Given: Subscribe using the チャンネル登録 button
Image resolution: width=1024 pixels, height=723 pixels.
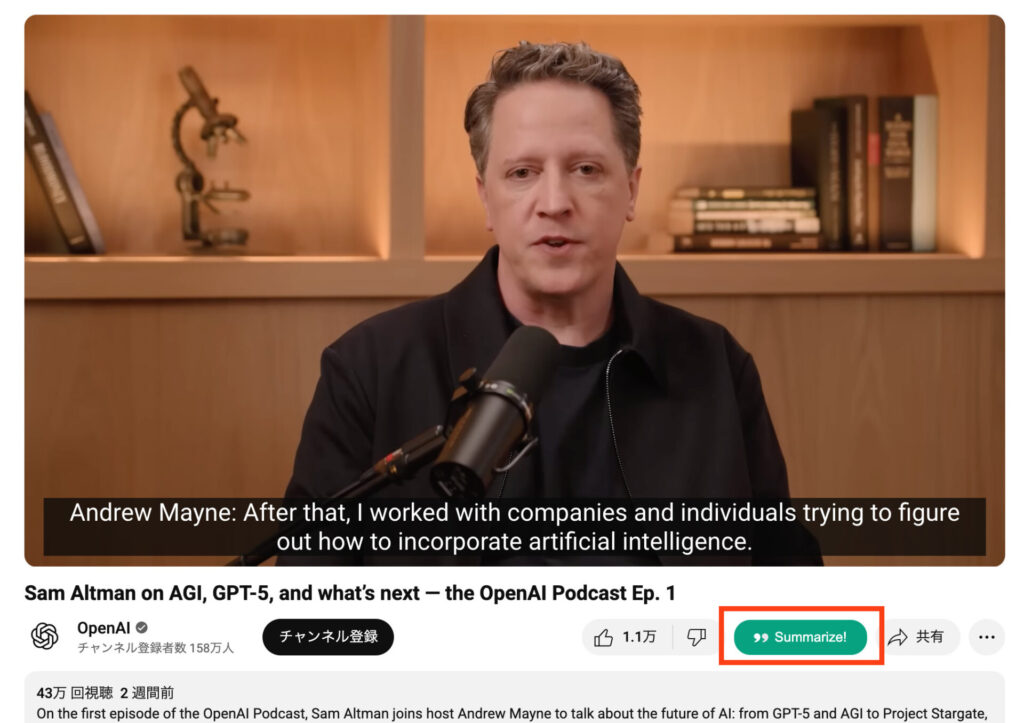Looking at the screenshot, I should click(328, 637).
